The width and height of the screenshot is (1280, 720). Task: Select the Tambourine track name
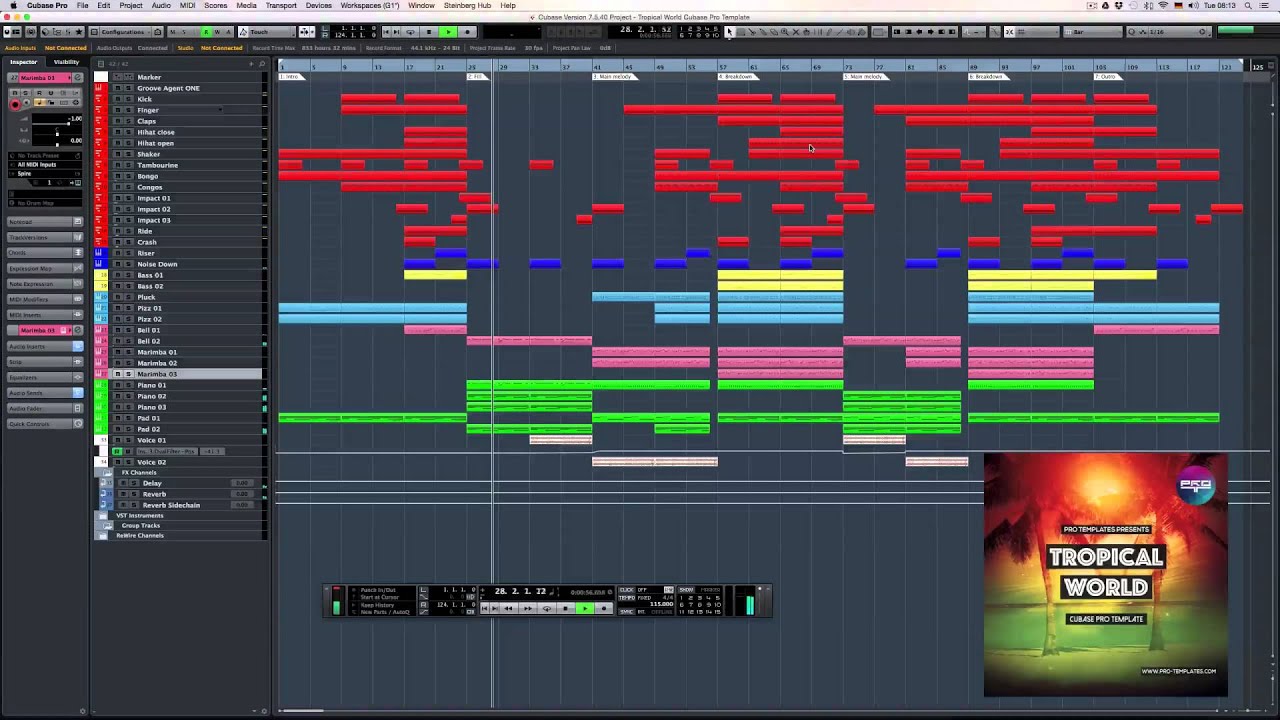157,165
